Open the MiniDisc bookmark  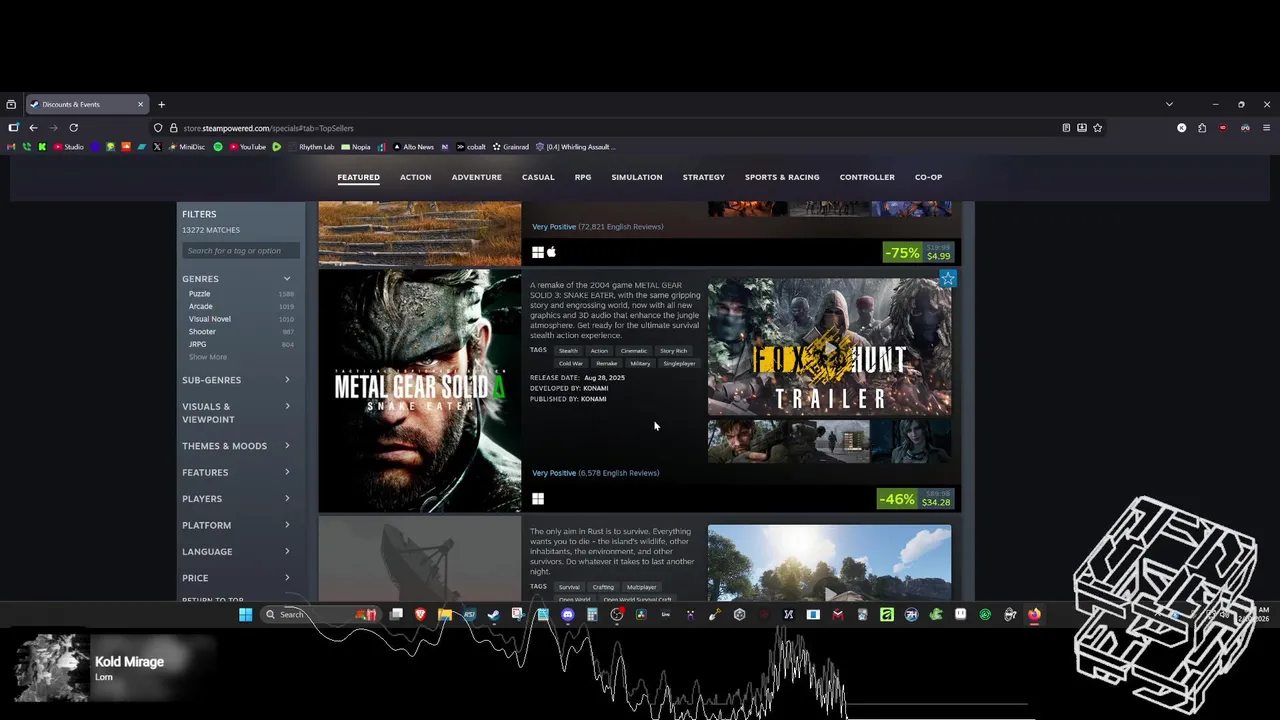(x=186, y=147)
